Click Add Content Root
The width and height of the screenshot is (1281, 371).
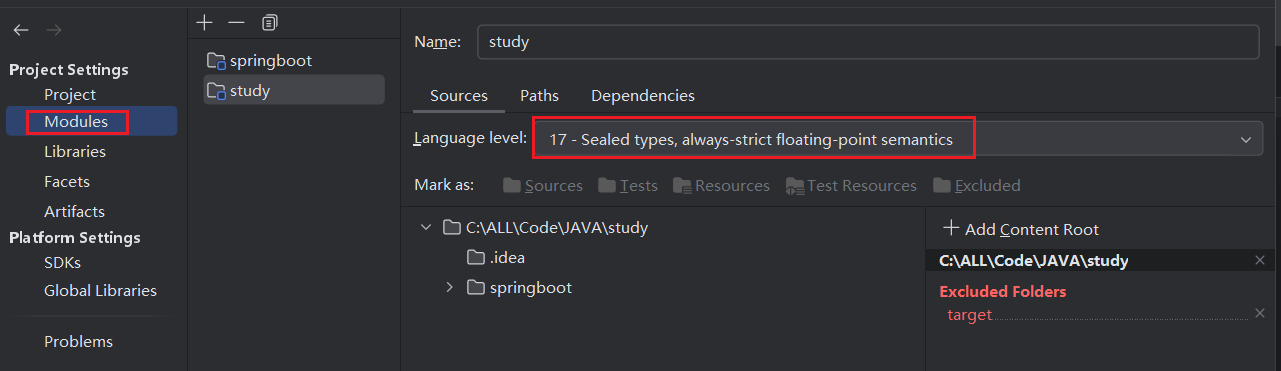1021,229
